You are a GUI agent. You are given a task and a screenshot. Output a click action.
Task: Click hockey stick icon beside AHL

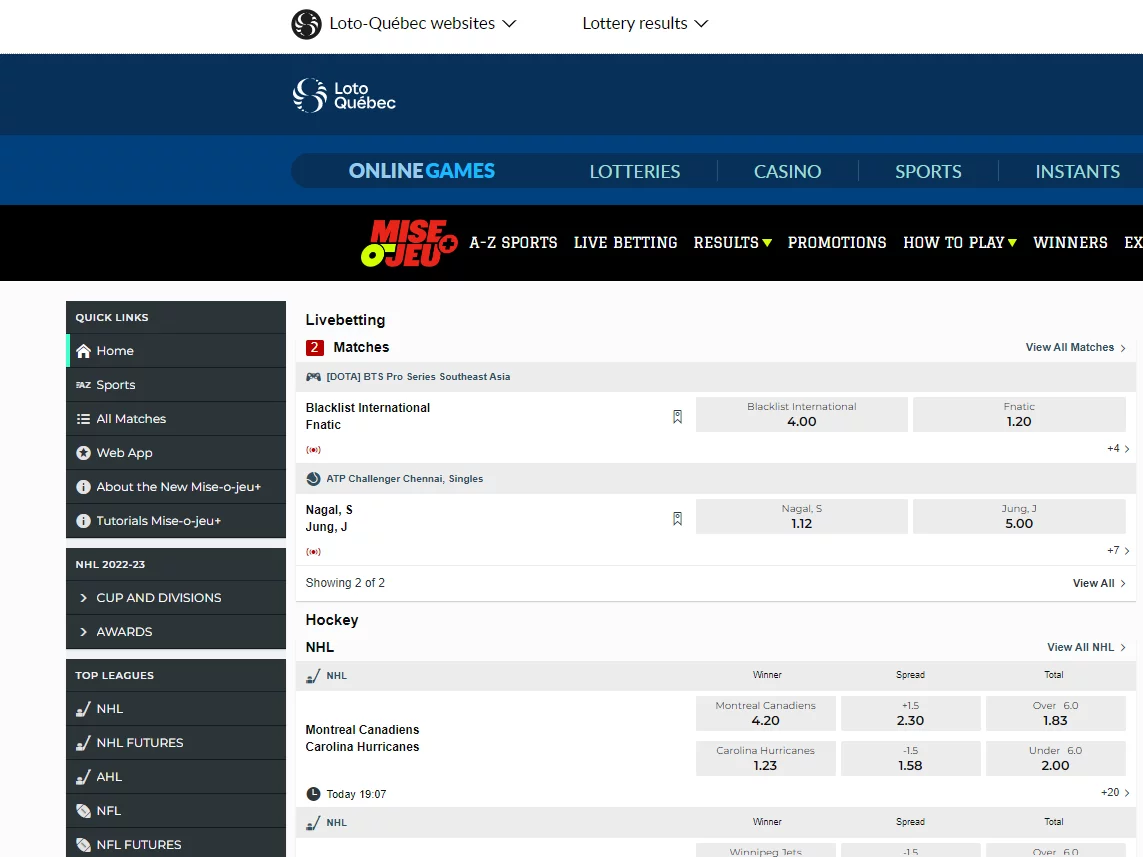(84, 777)
